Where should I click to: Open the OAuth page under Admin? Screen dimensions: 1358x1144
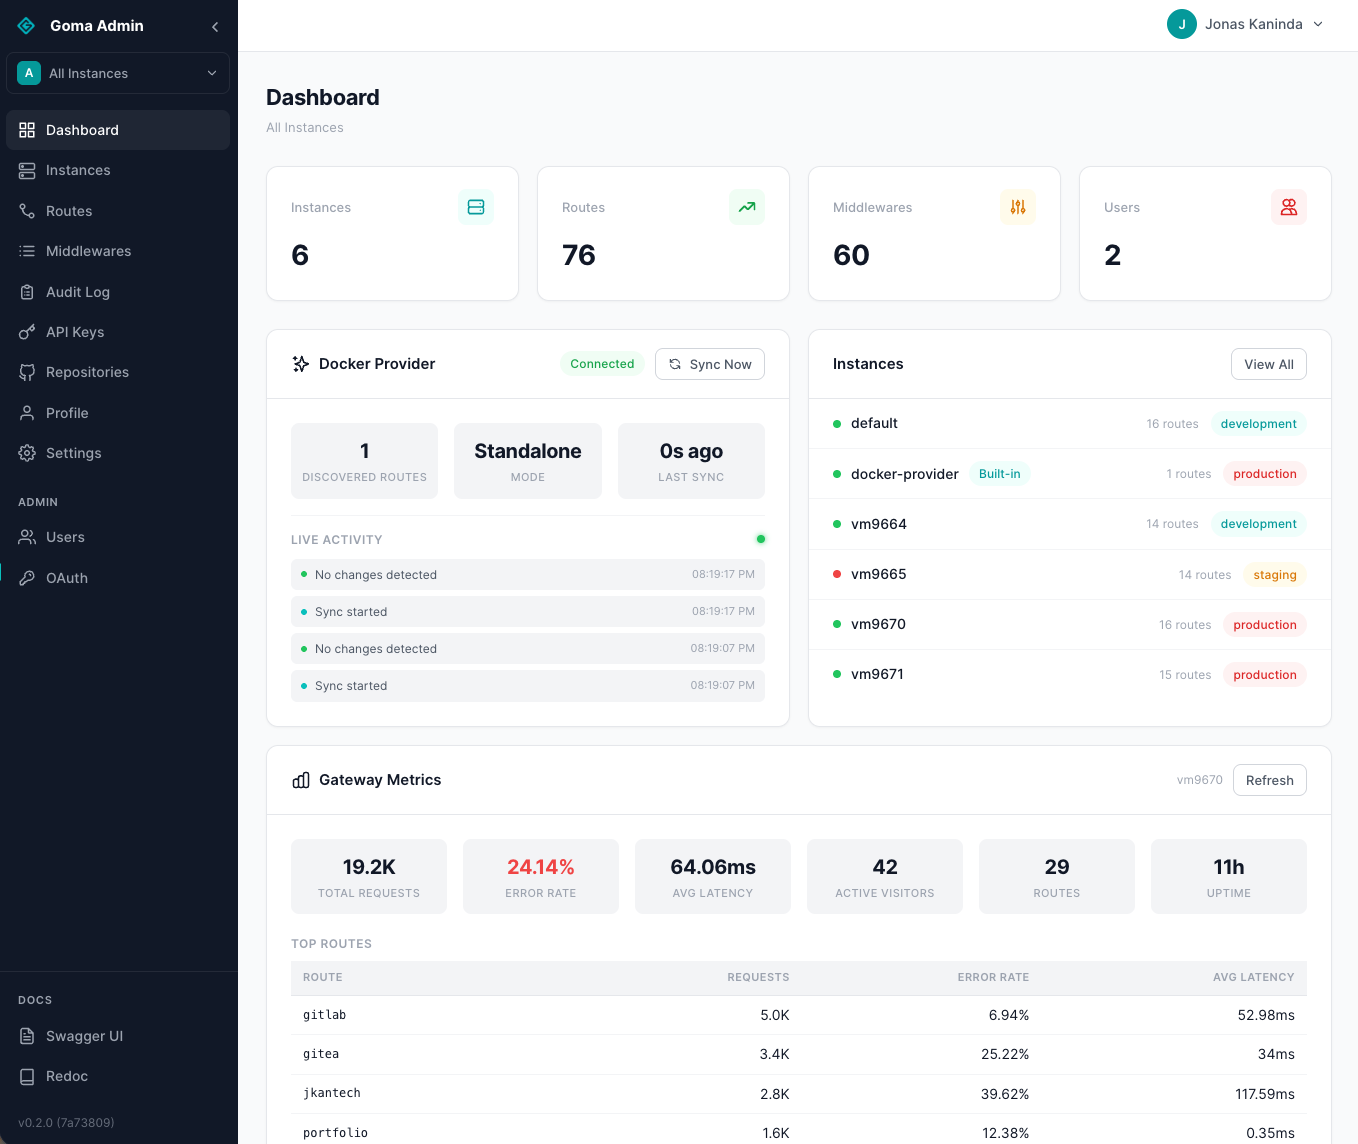(64, 577)
